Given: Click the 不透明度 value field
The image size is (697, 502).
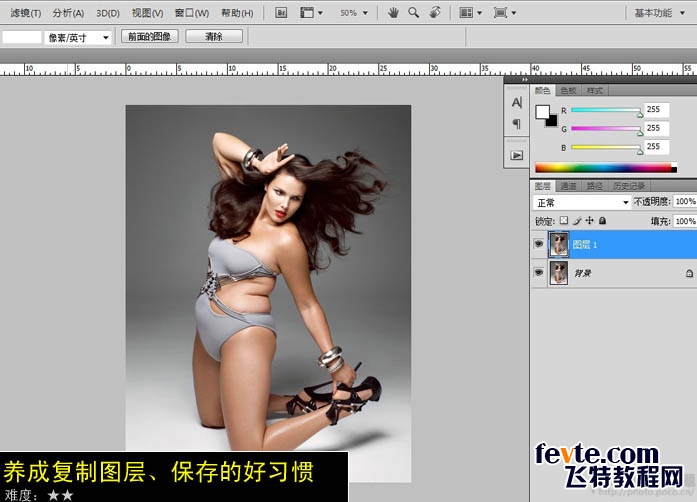Looking at the screenshot, I should point(685,202).
